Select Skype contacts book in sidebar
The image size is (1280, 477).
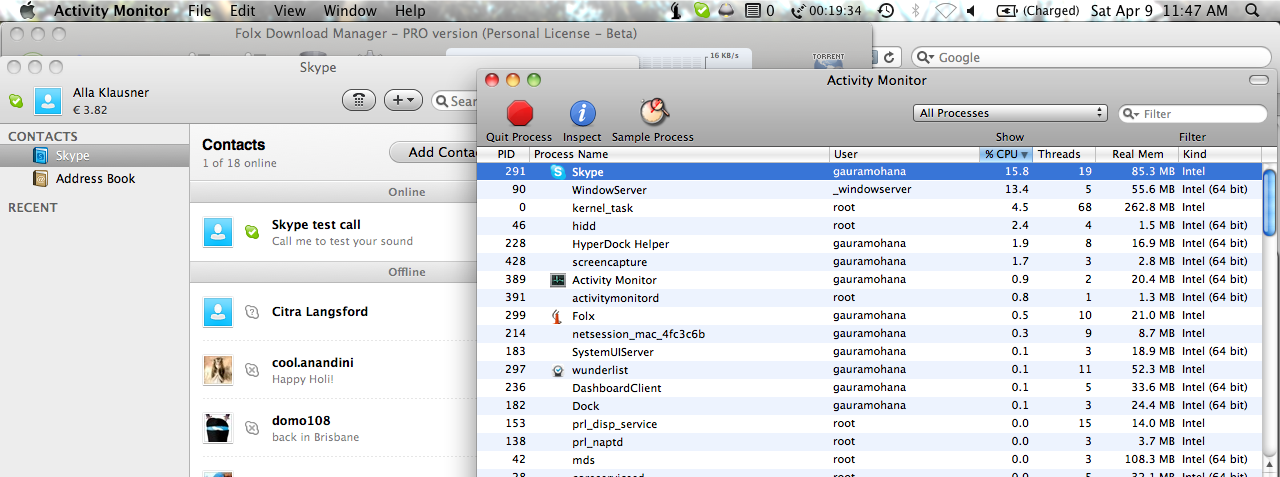(x=94, y=156)
